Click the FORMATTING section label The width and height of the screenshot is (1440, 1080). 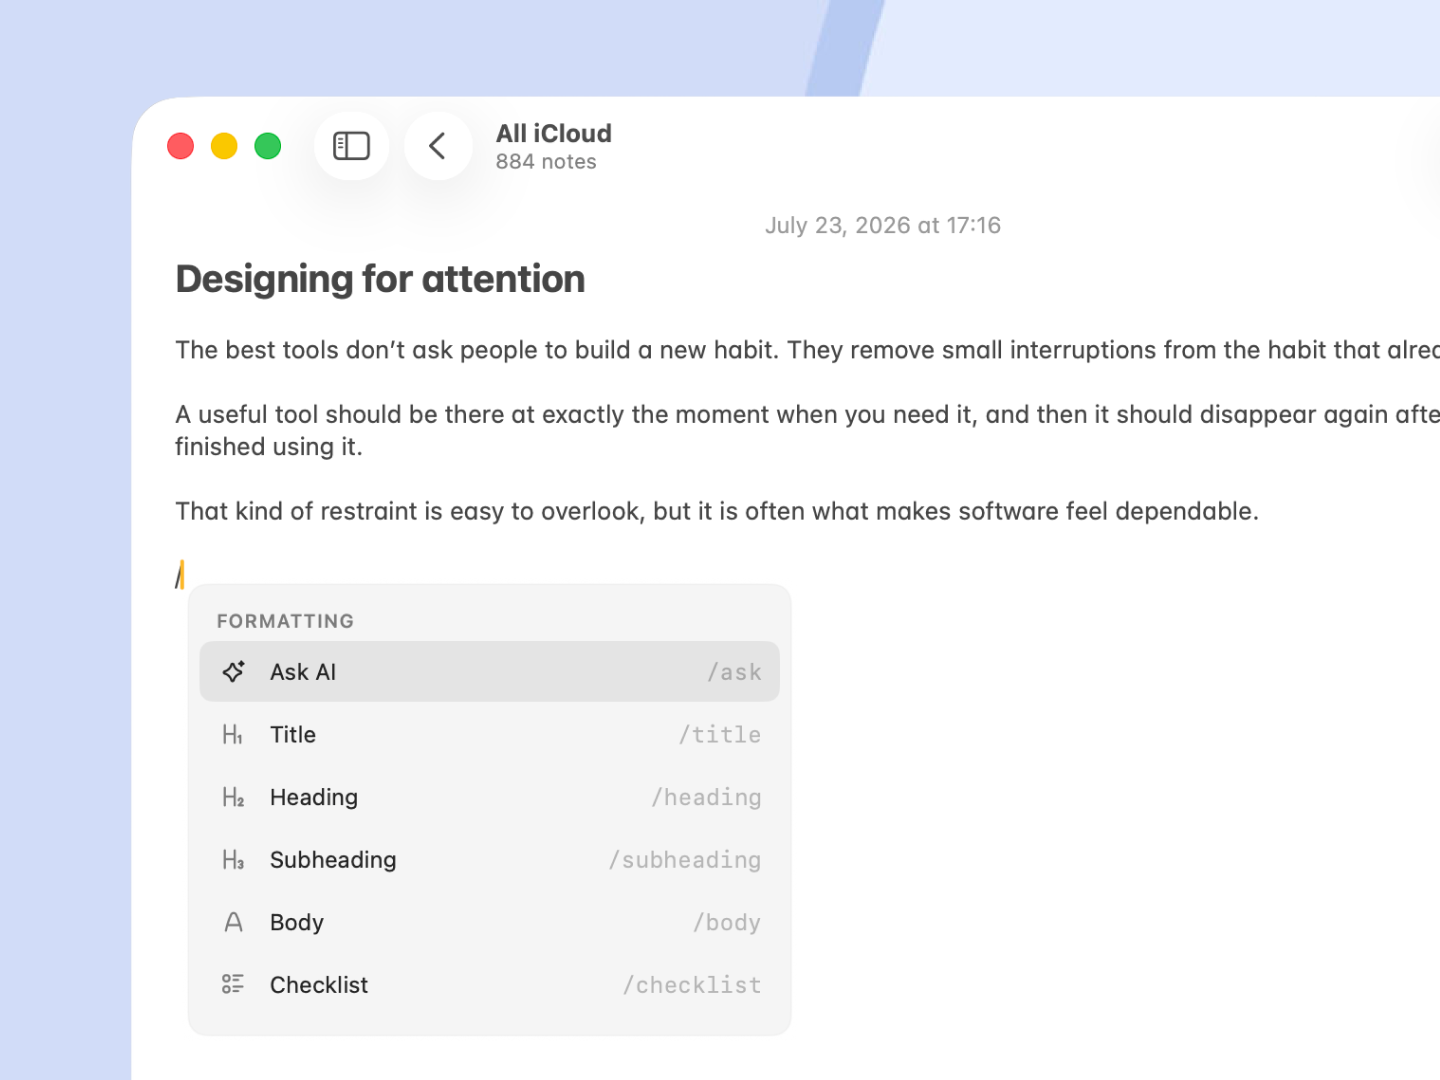click(285, 621)
